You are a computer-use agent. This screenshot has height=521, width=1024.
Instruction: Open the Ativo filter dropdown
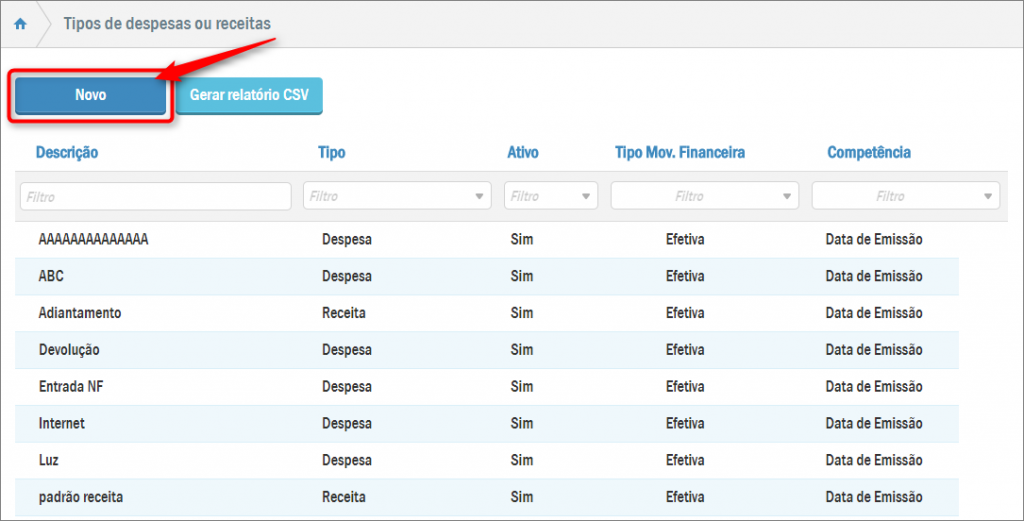tap(551, 196)
